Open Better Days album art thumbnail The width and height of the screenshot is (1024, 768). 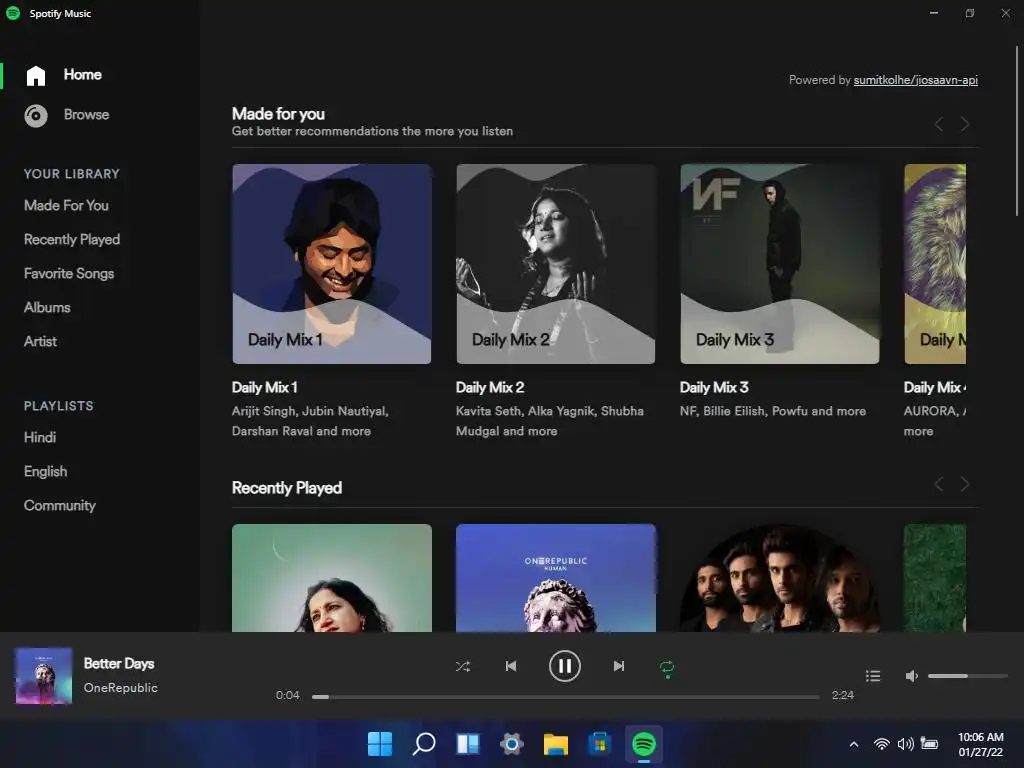pos(44,675)
